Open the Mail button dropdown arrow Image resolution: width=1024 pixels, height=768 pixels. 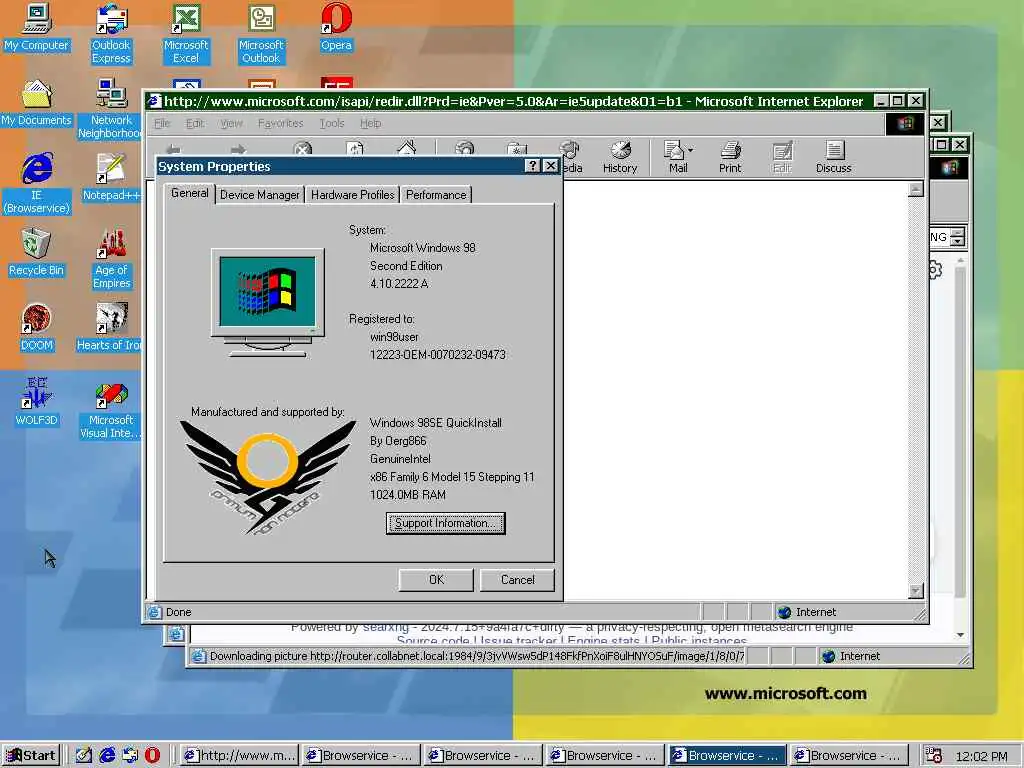[x=691, y=150]
